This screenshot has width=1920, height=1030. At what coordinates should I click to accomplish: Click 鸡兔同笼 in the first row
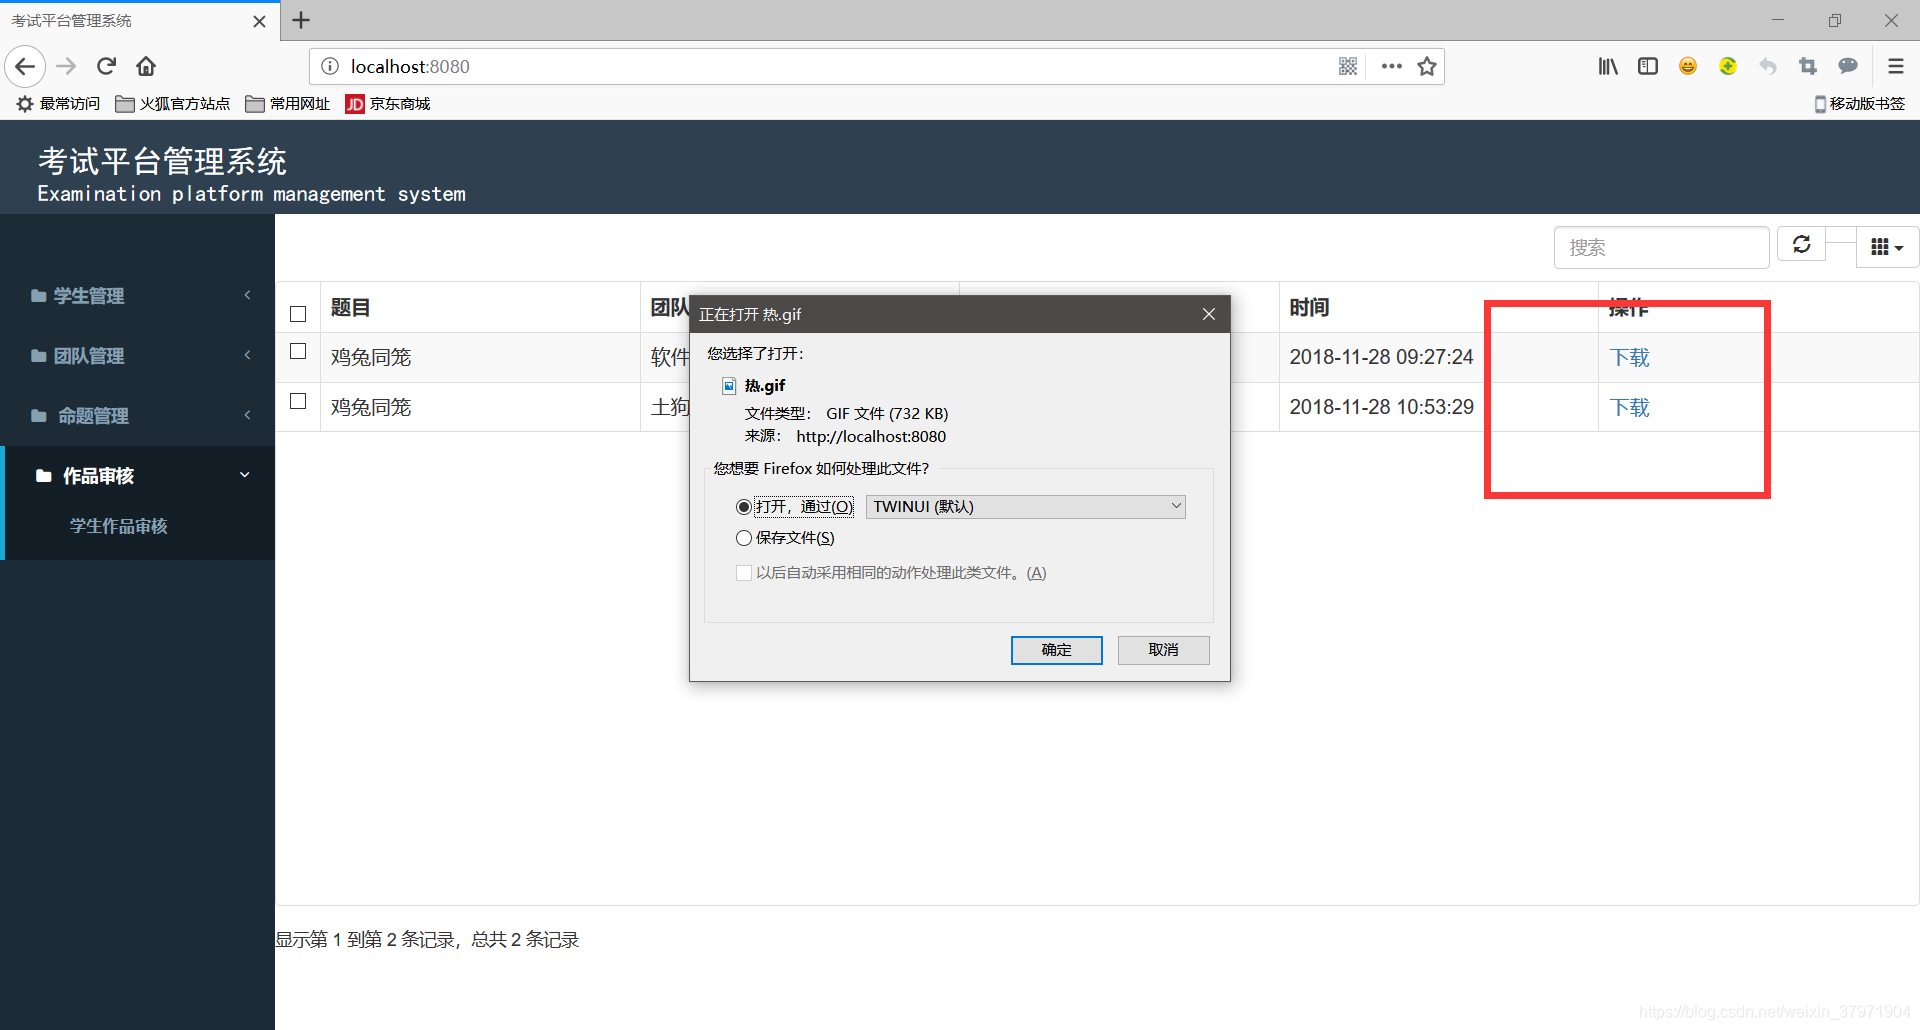point(371,357)
